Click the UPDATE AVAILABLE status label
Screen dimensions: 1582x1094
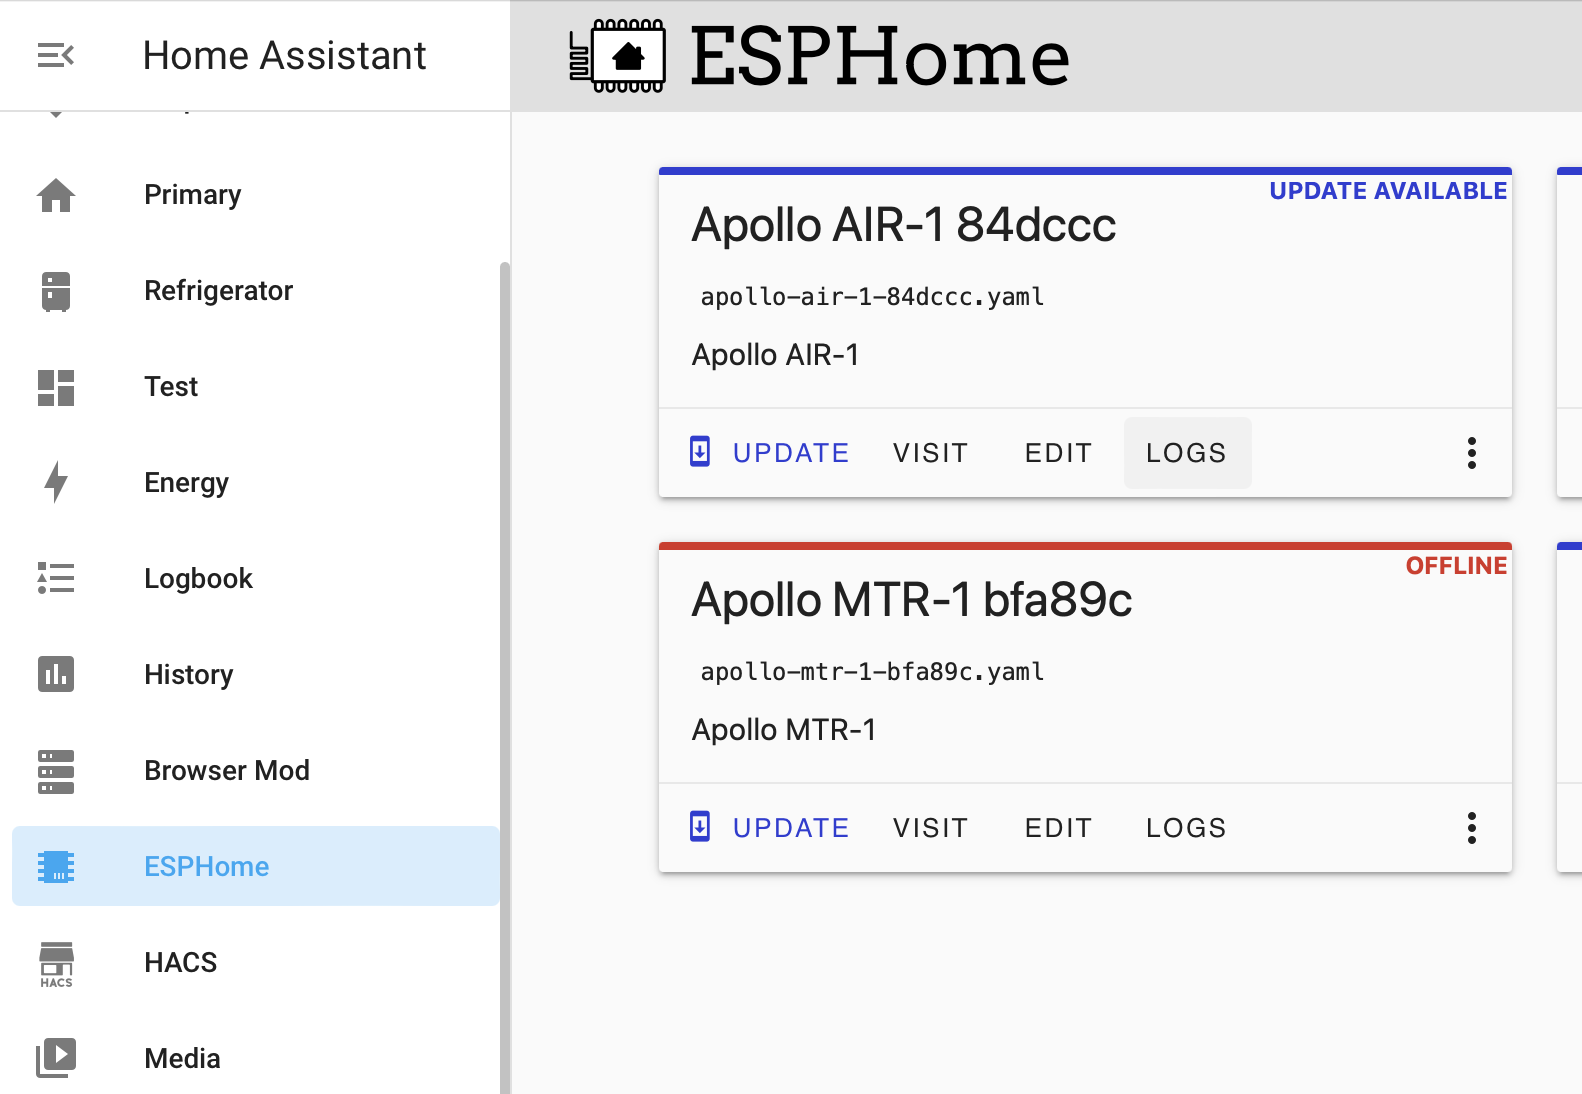point(1388,191)
